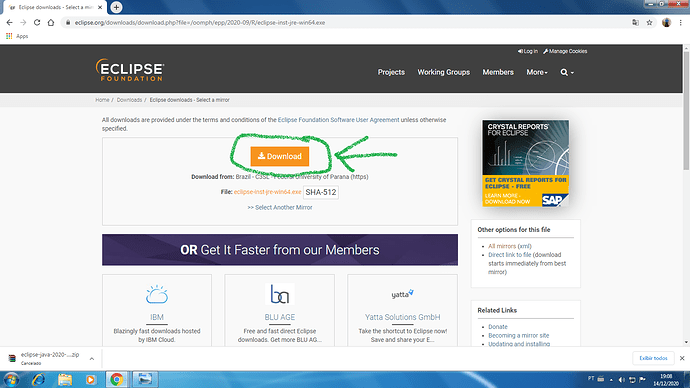Image resolution: width=690 pixels, height=388 pixels.
Task: Expand the search dropdown in site header
Action: (x=567, y=72)
